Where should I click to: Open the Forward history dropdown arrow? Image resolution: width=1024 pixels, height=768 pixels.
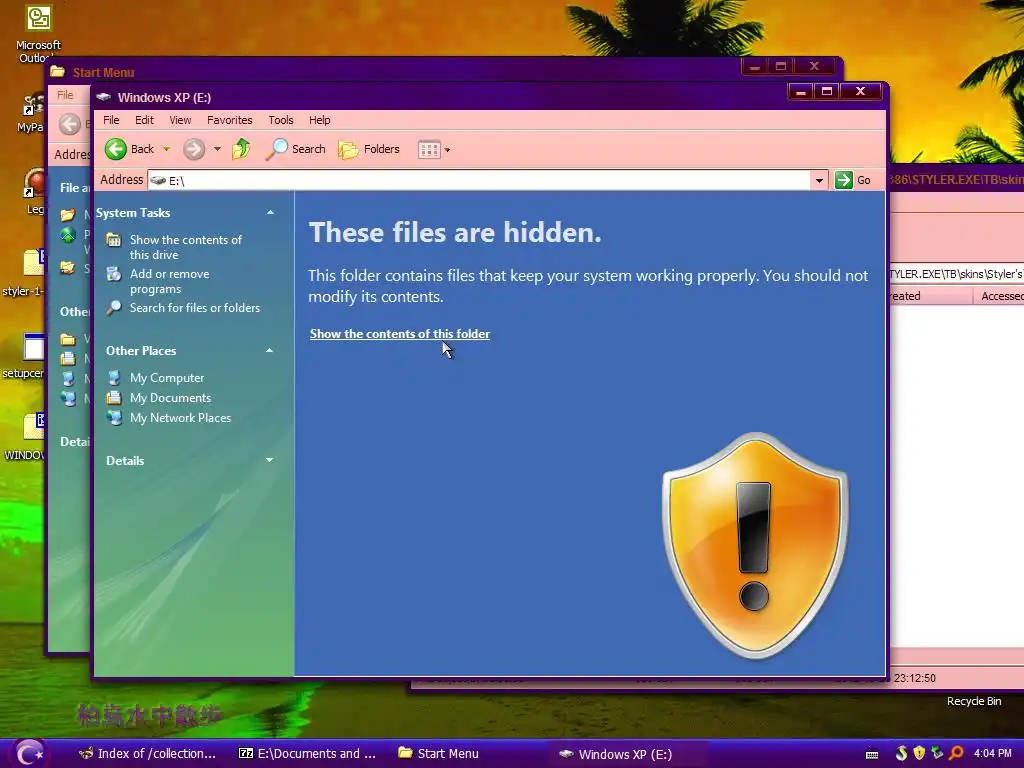click(x=217, y=150)
